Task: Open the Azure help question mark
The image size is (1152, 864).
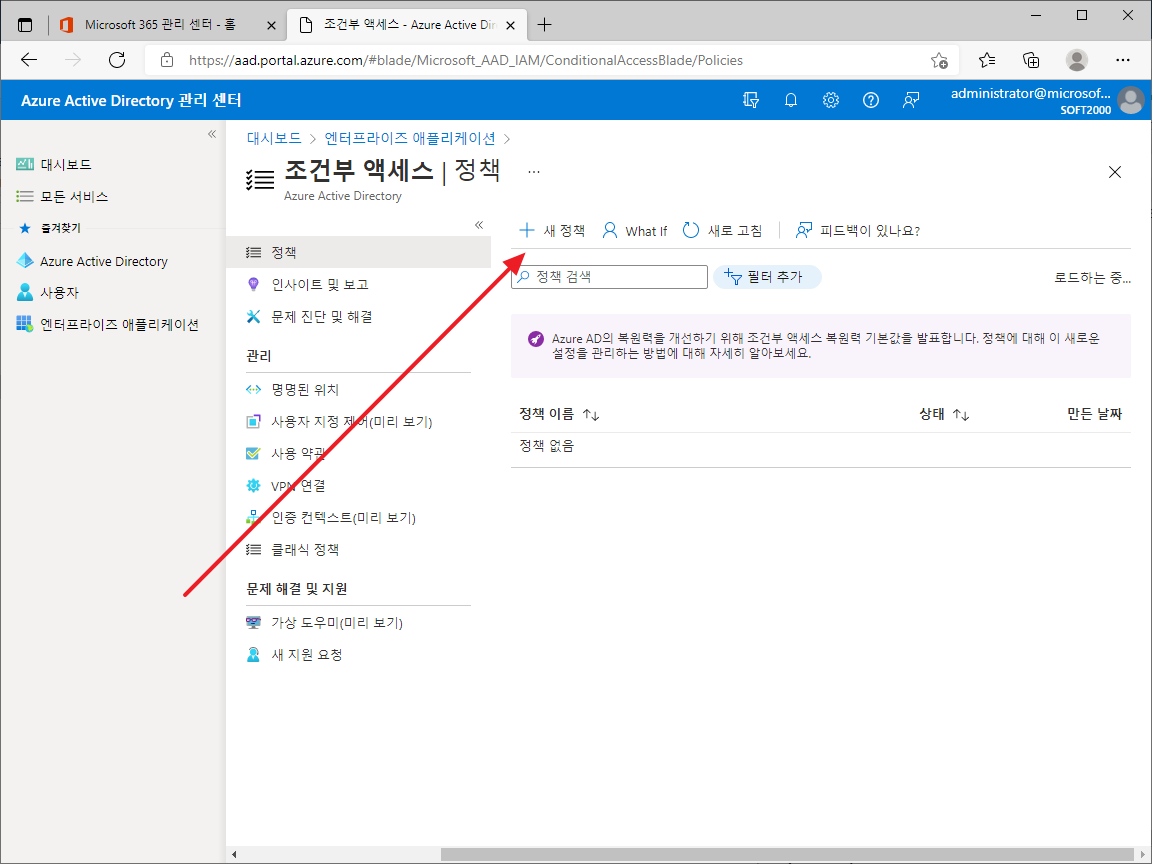Action: 871,100
